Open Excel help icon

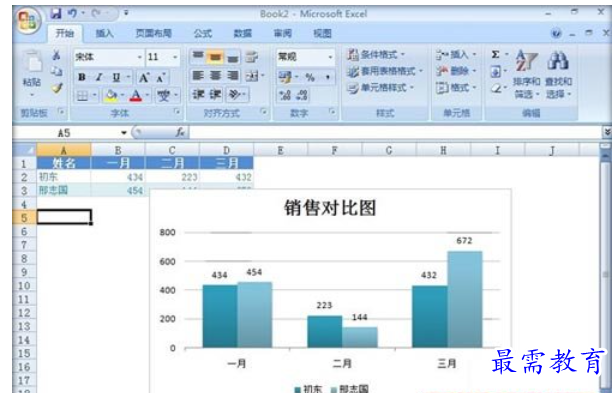point(556,34)
